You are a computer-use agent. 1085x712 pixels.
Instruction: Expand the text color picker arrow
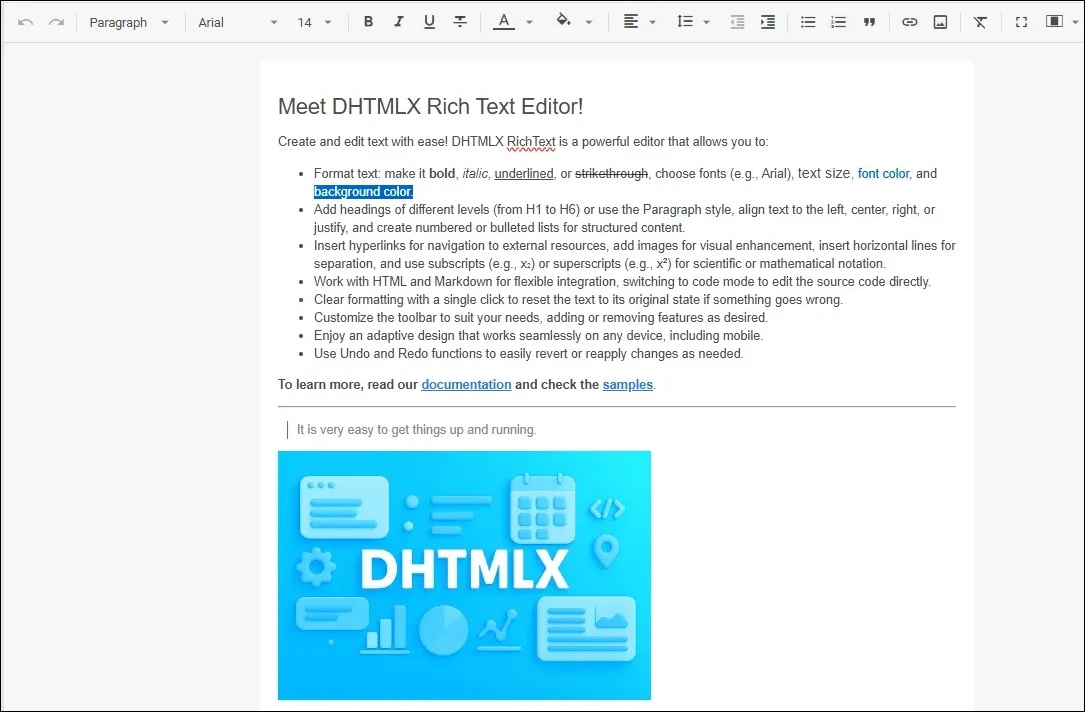click(529, 22)
